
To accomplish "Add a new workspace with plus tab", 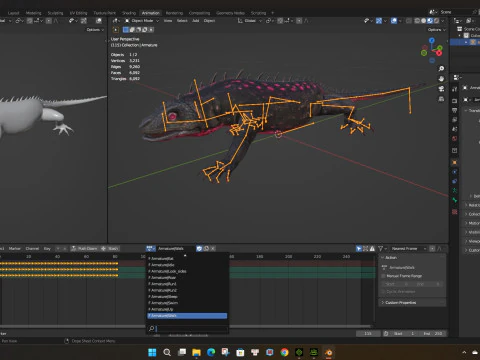I will click(272, 13).
